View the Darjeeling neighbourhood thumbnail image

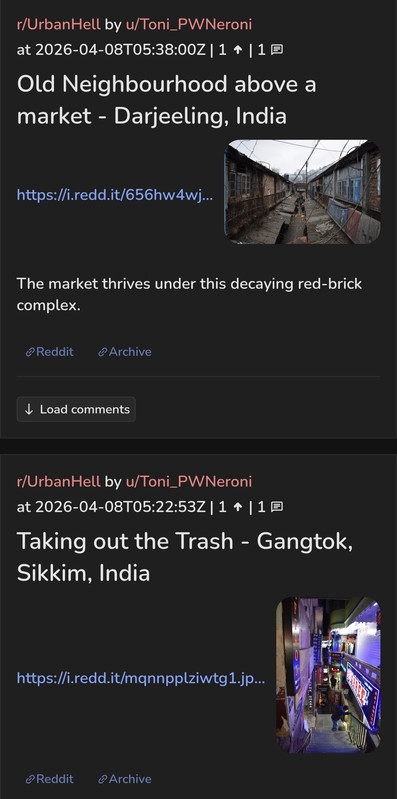pyautogui.click(x=302, y=192)
